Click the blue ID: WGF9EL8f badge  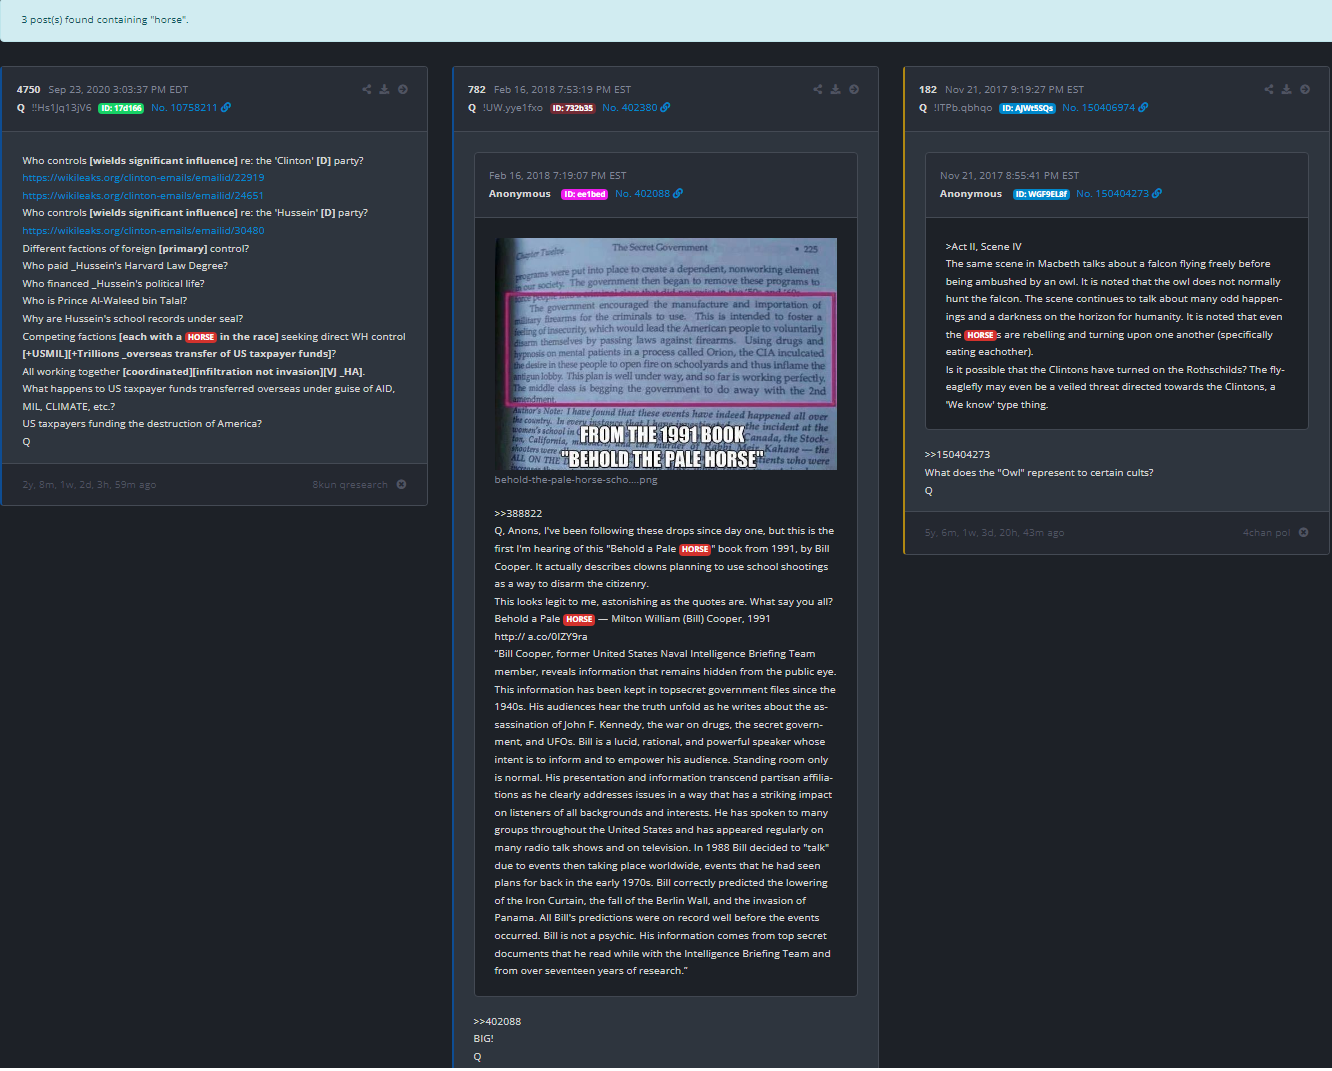[1041, 194]
